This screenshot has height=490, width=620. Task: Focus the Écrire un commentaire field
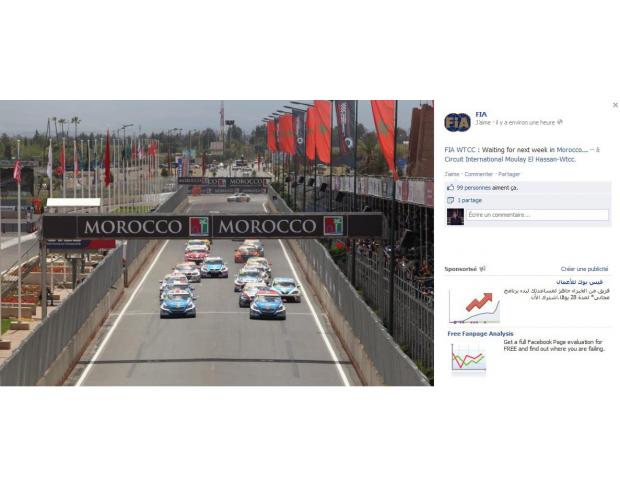tap(537, 215)
